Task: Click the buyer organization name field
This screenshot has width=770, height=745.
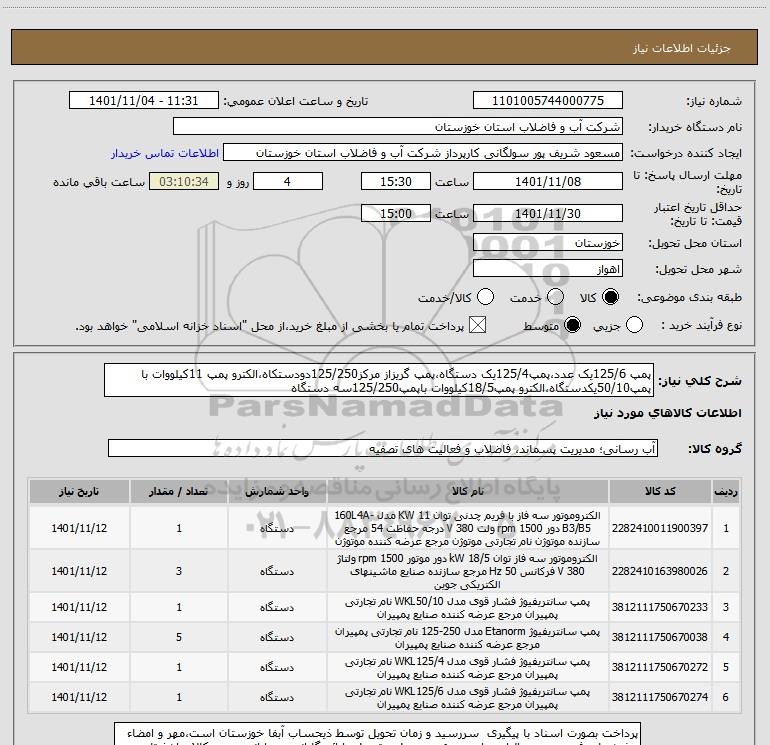Action: pos(398,127)
